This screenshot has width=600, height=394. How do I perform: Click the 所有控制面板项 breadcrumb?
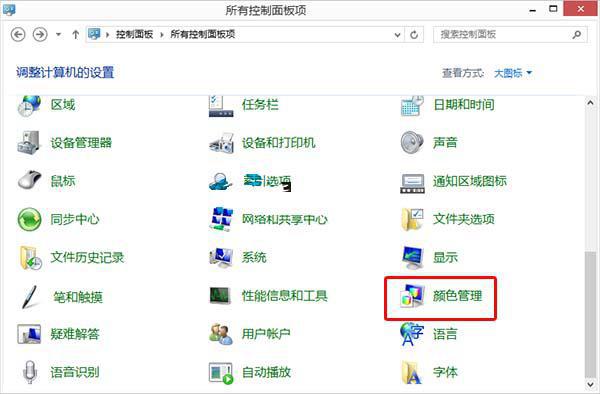tap(202, 34)
